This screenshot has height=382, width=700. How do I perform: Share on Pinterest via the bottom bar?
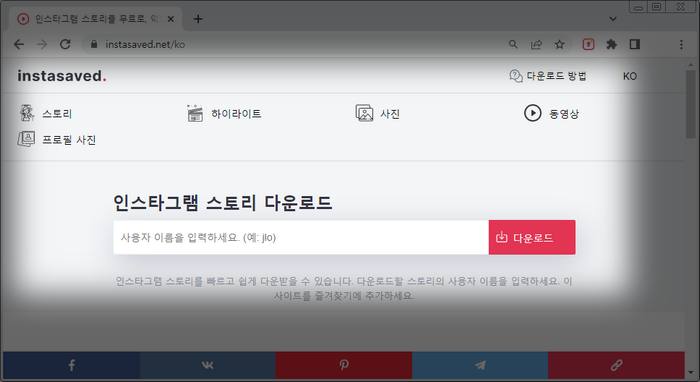point(344,365)
